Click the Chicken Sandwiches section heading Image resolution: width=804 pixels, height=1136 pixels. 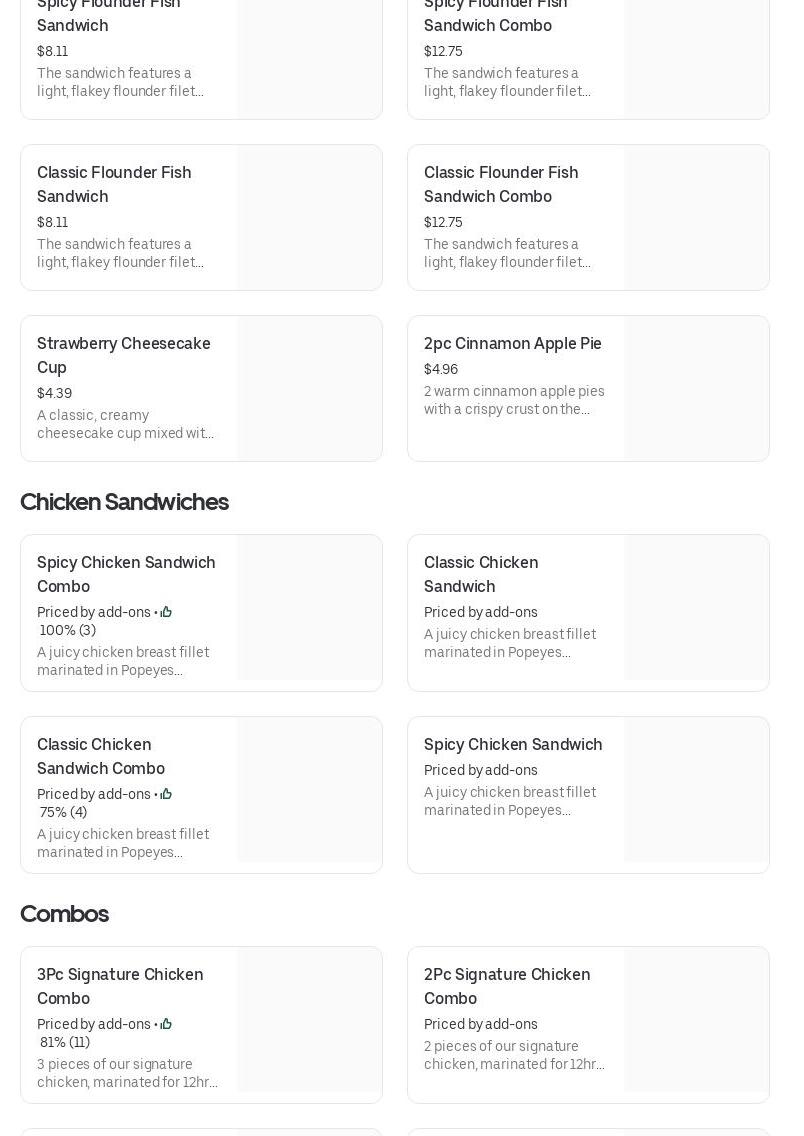pyautogui.click(x=124, y=502)
